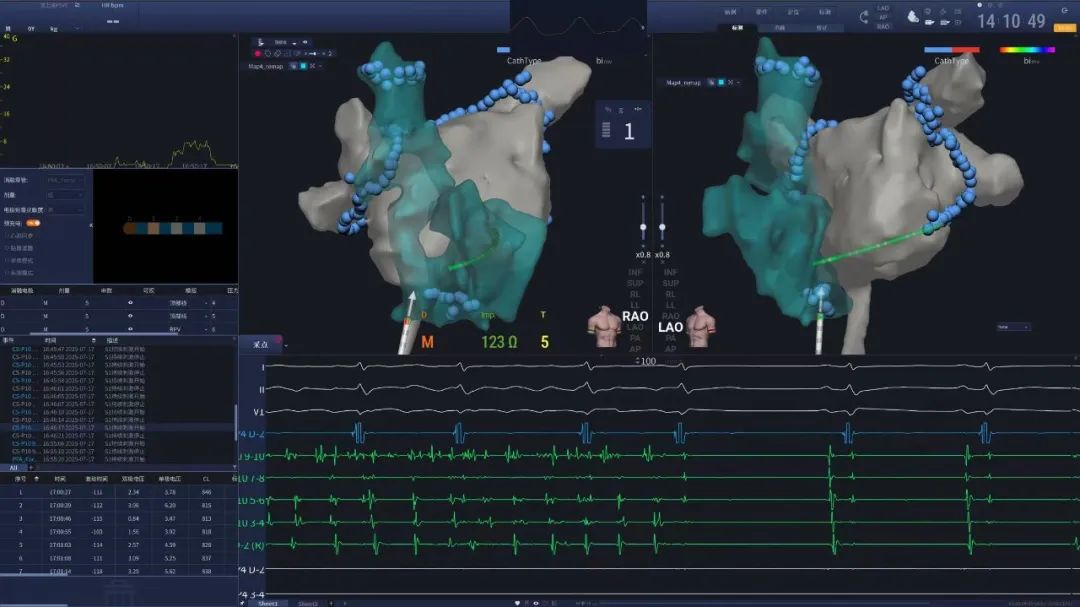Click the AP preset button in top bar
Viewport: 1080px width, 607px height.
pyautogui.click(x=883, y=17)
